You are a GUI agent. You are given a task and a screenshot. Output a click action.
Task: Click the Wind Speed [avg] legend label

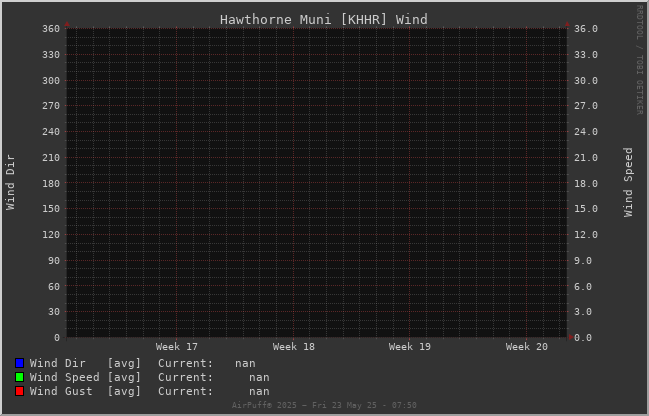(x=85, y=378)
